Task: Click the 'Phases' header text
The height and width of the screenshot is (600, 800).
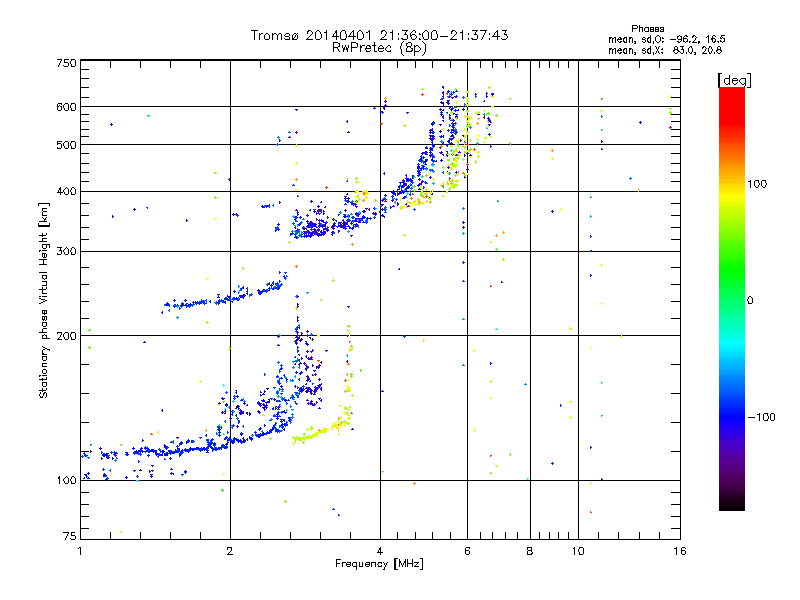Action: 647,29
